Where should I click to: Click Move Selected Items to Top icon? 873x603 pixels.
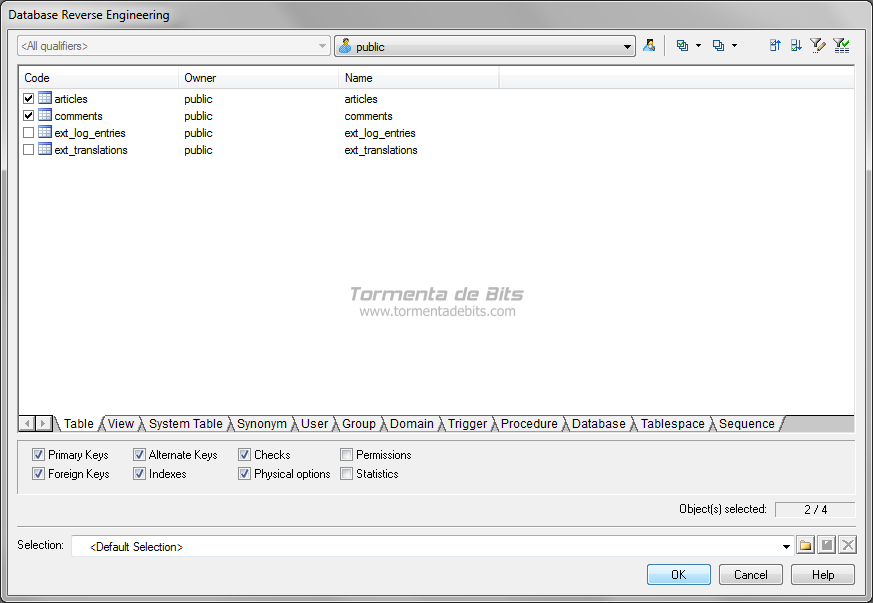pos(775,46)
